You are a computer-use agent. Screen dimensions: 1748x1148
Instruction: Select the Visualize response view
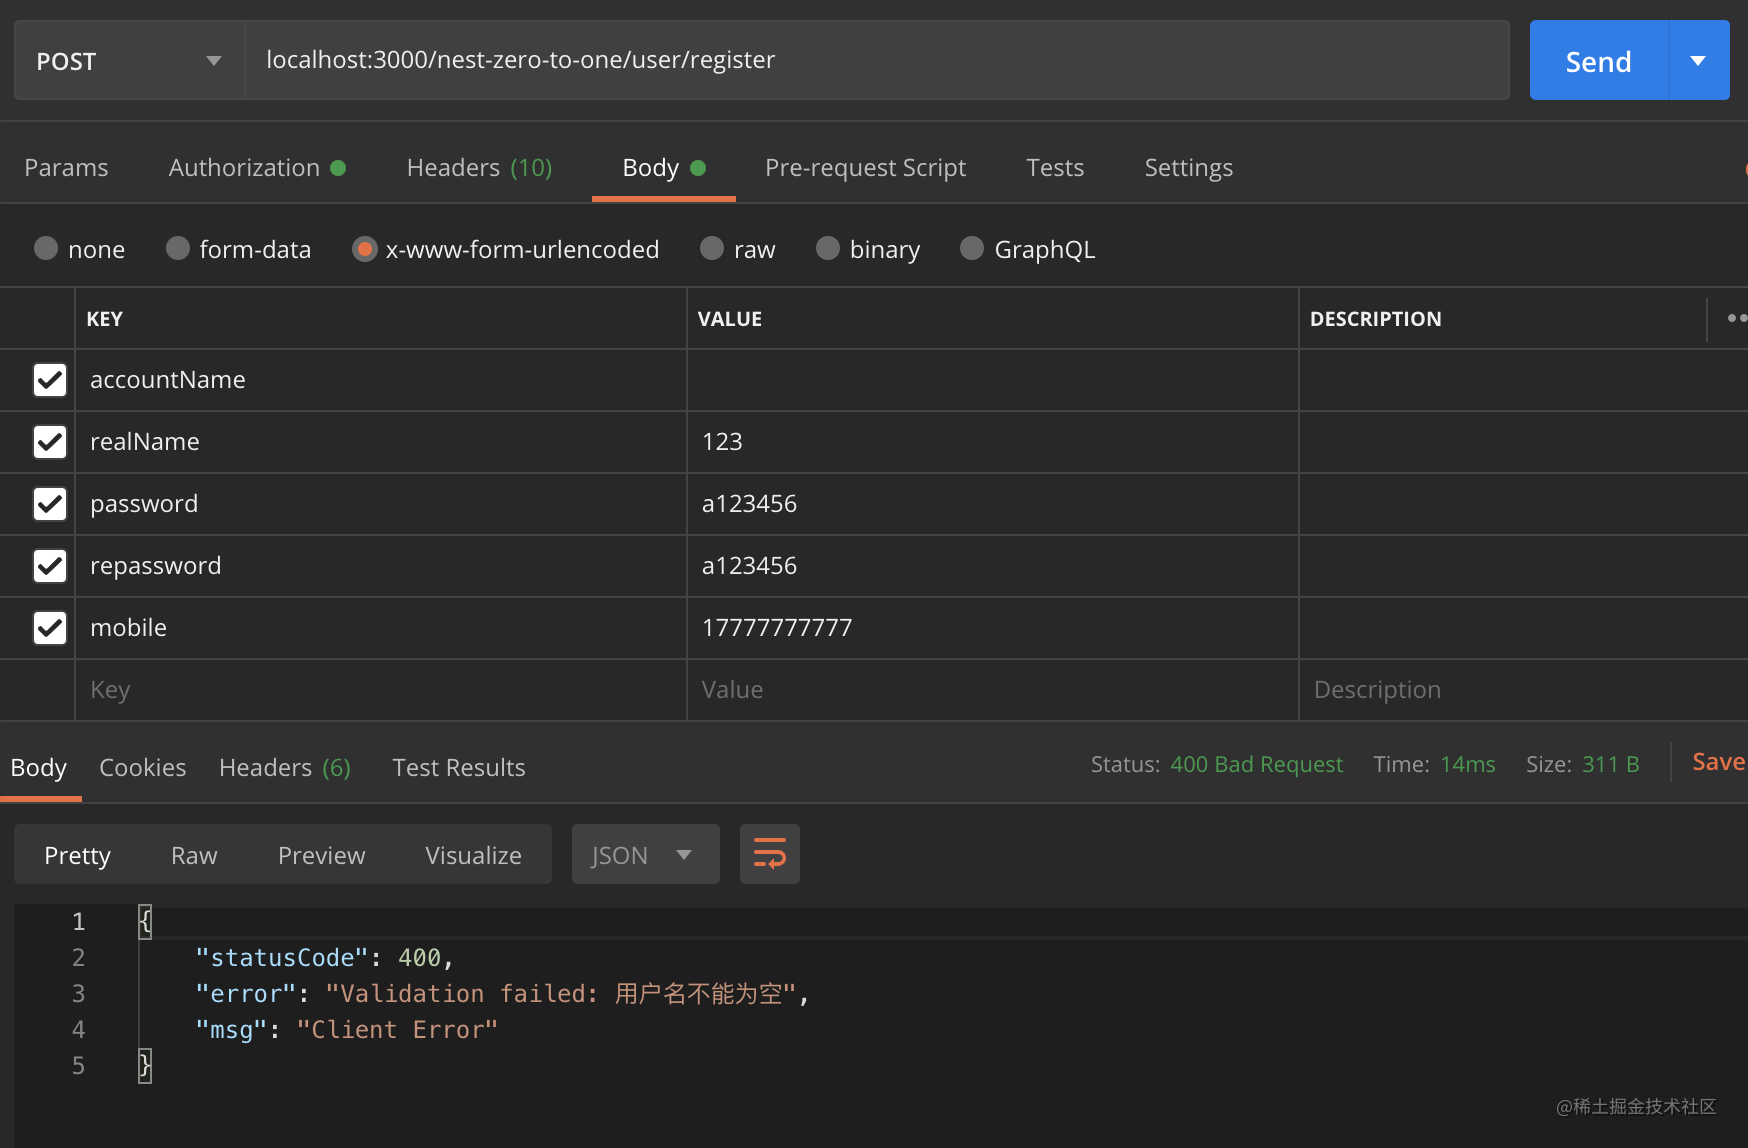tap(474, 855)
